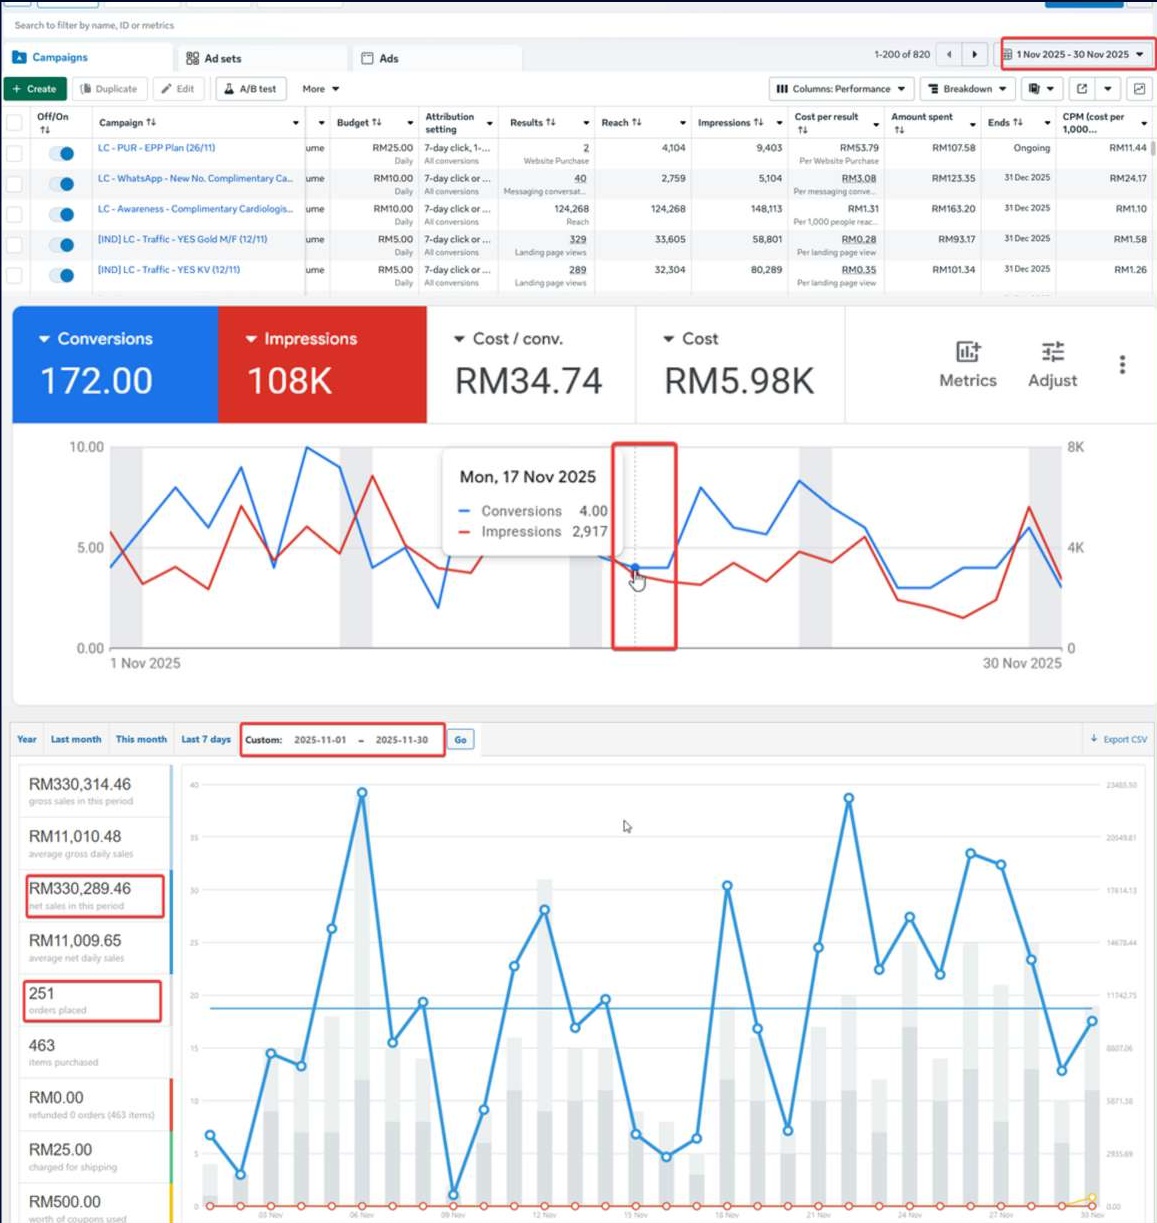Open the More dropdown menu
The width and height of the screenshot is (1157, 1223).
click(x=321, y=89)
